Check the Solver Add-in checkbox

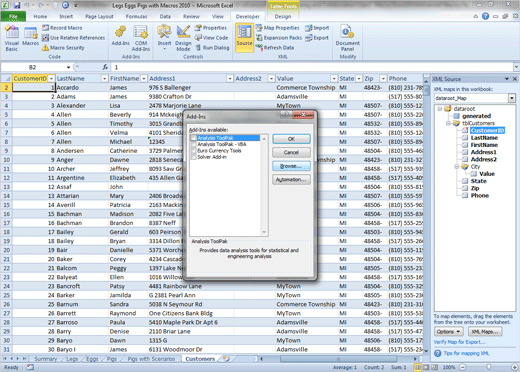click(193, 157)
